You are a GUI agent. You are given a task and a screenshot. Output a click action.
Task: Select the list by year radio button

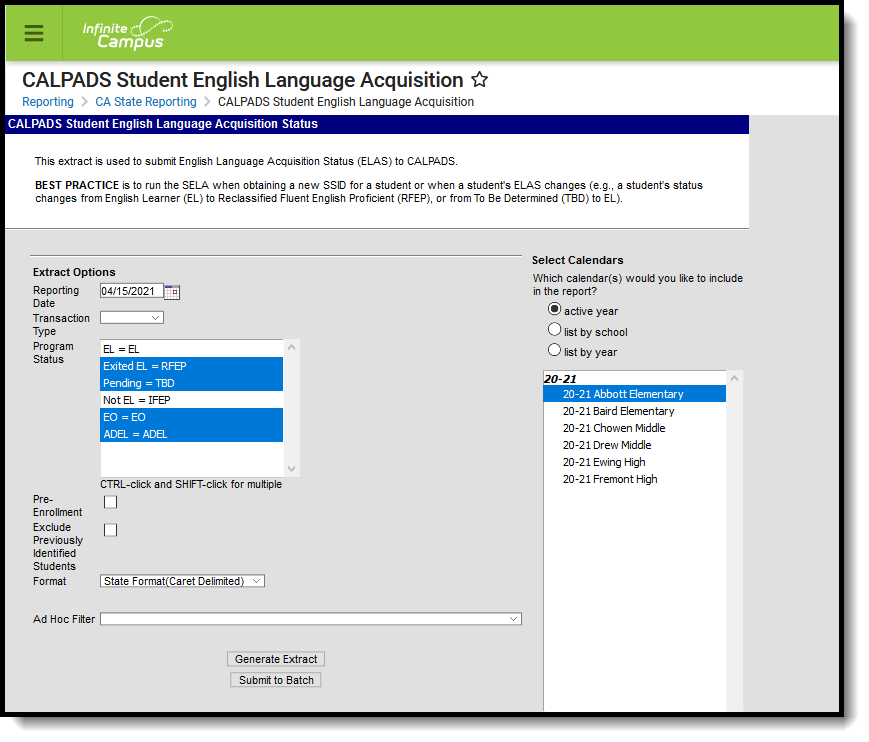554,350
